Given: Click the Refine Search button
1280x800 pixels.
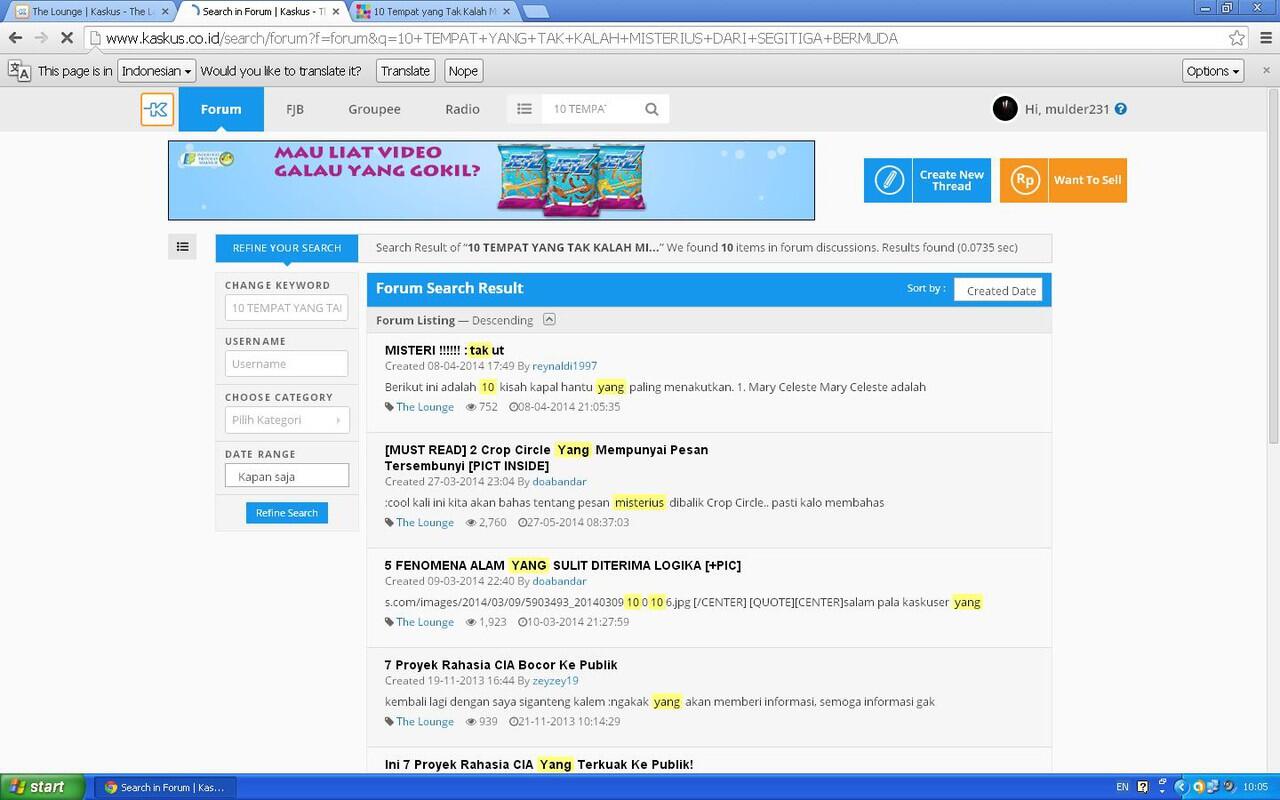Looking at the screenshot, I should tap(287, 513).
